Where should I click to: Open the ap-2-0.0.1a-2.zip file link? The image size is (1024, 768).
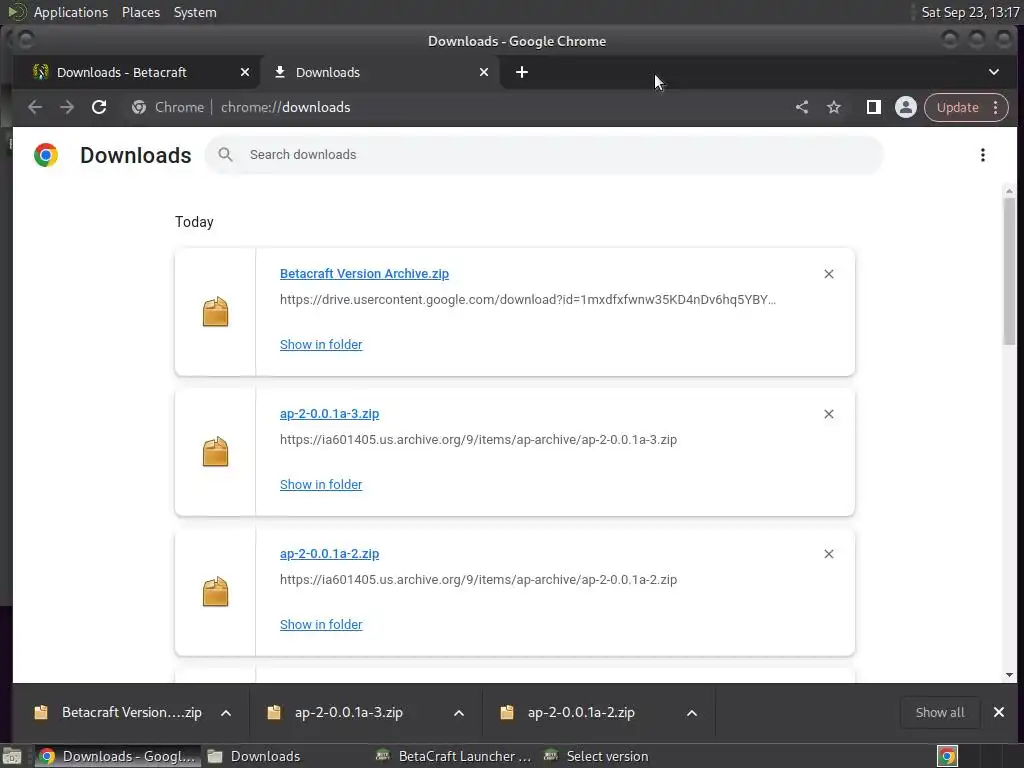point(329,553)
